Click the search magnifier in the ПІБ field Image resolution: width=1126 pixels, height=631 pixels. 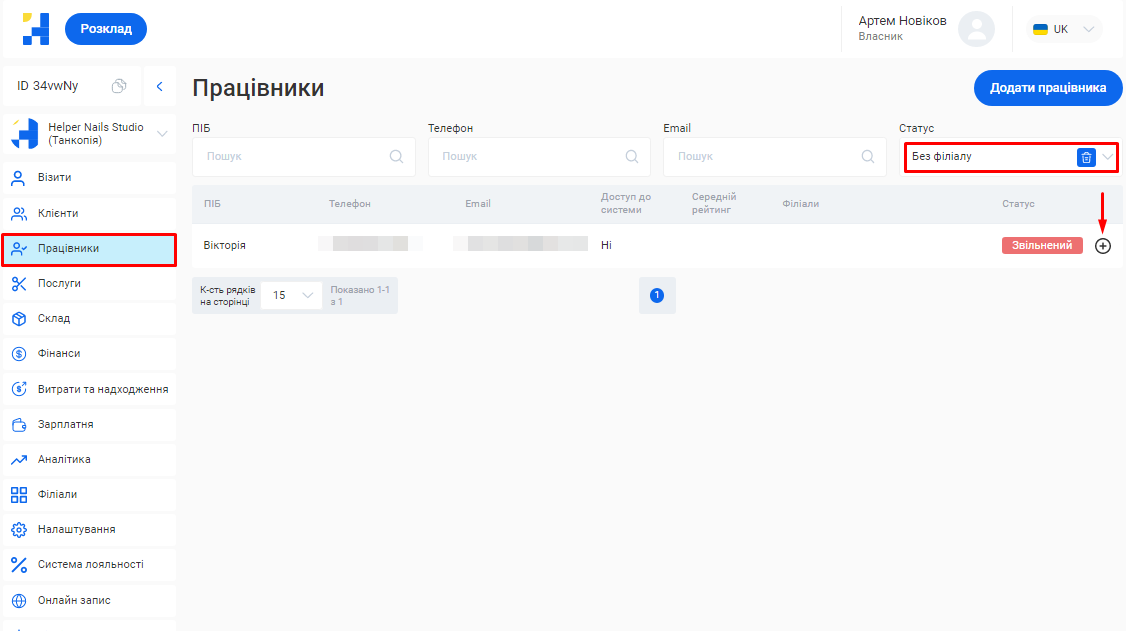click(396, 157)
